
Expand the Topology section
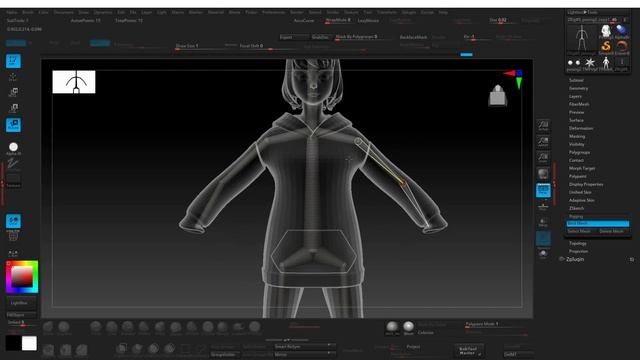[x=578, y=243]
